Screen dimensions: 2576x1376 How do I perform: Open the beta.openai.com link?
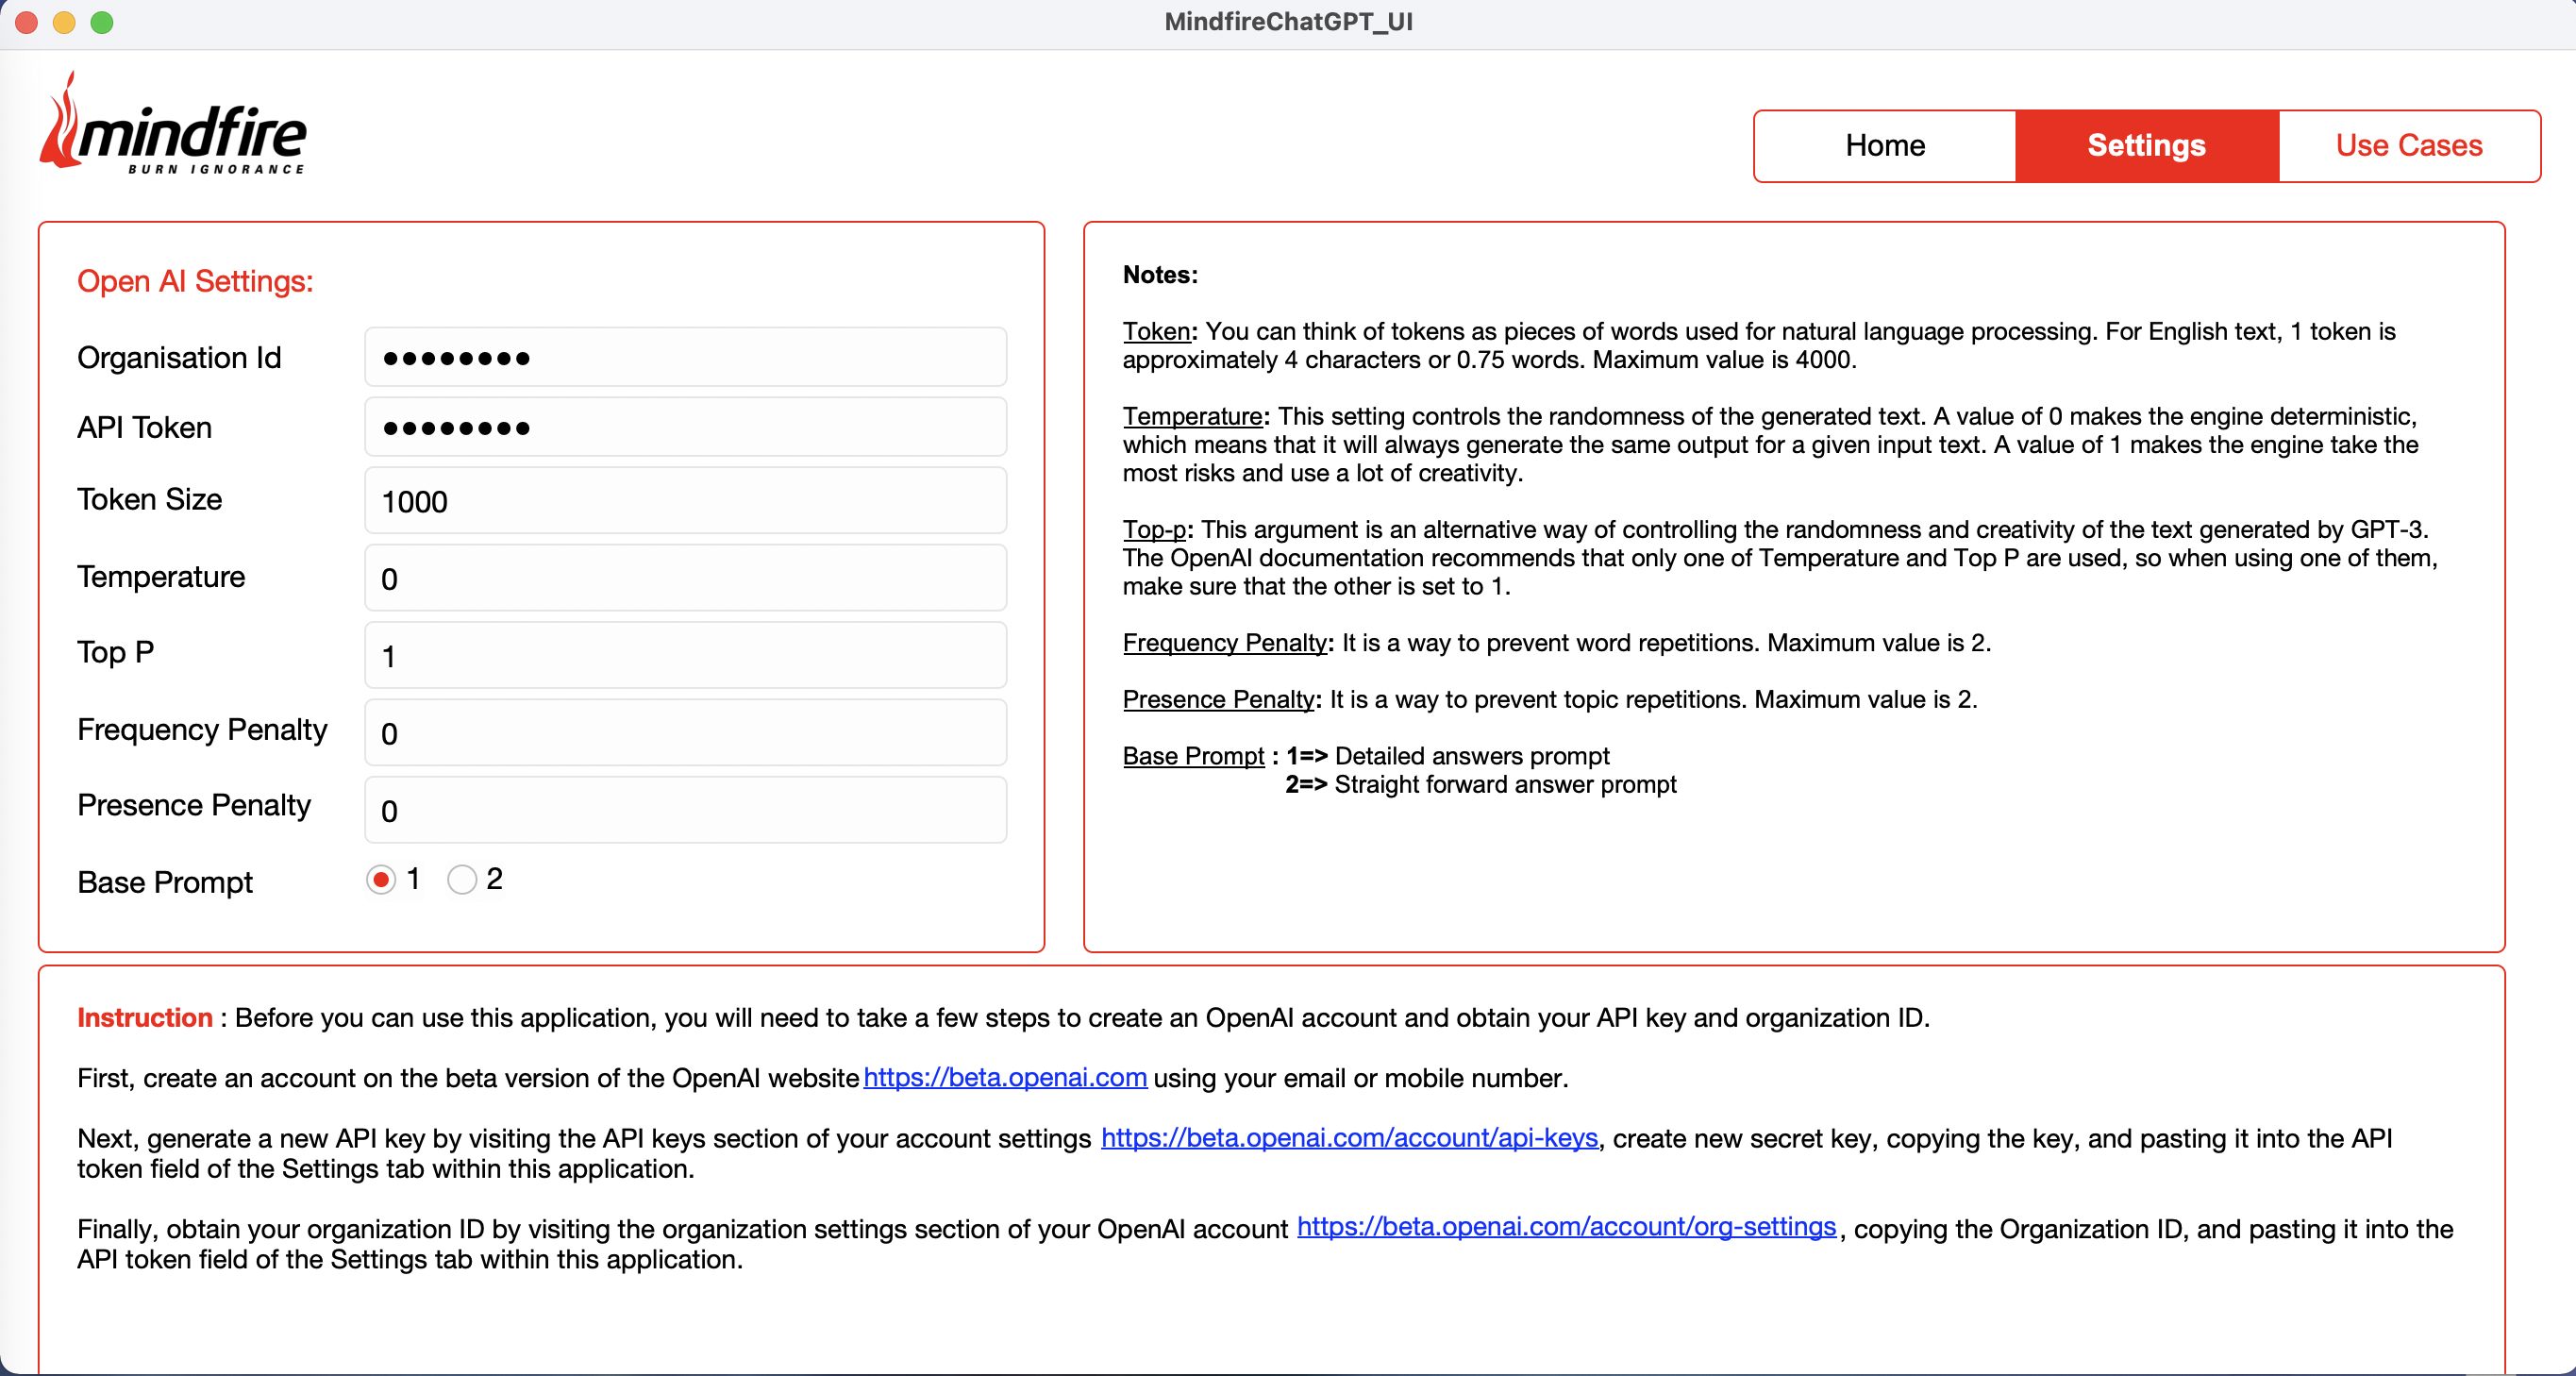pos(1005,1078)
